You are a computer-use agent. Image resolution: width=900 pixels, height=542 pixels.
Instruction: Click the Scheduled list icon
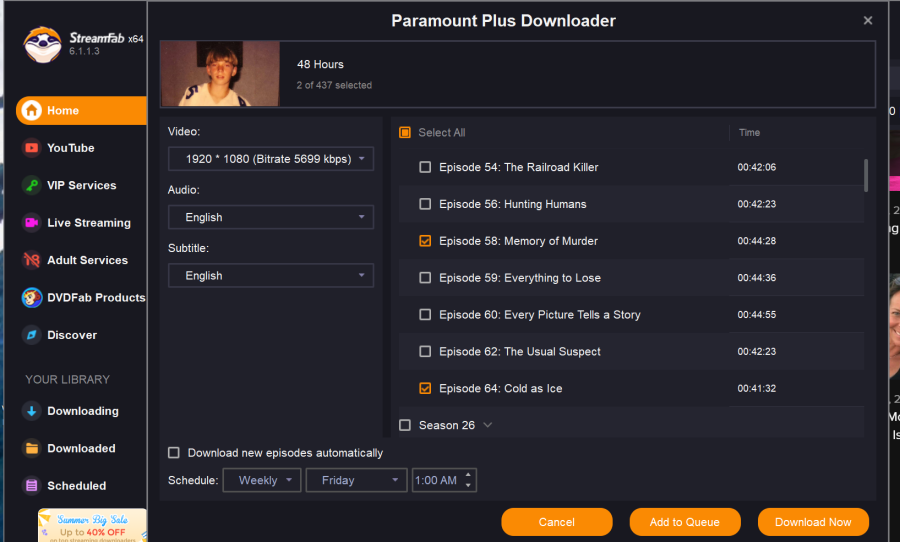(x=32, y=486)
